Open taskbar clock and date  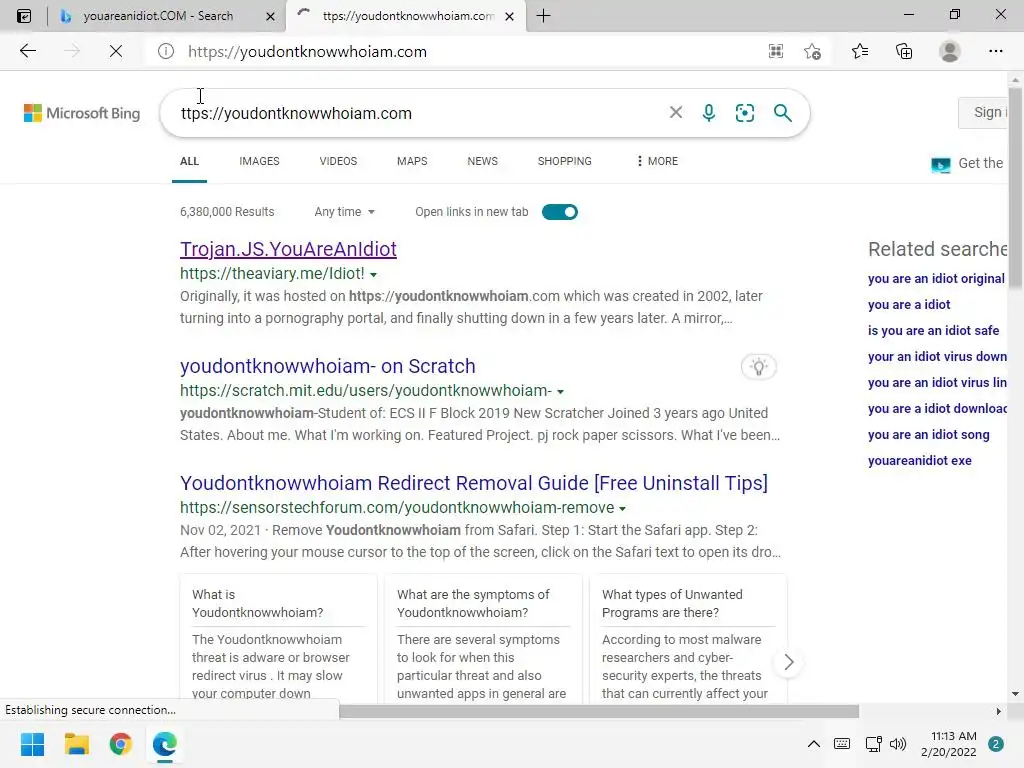[x=948, y=744]
